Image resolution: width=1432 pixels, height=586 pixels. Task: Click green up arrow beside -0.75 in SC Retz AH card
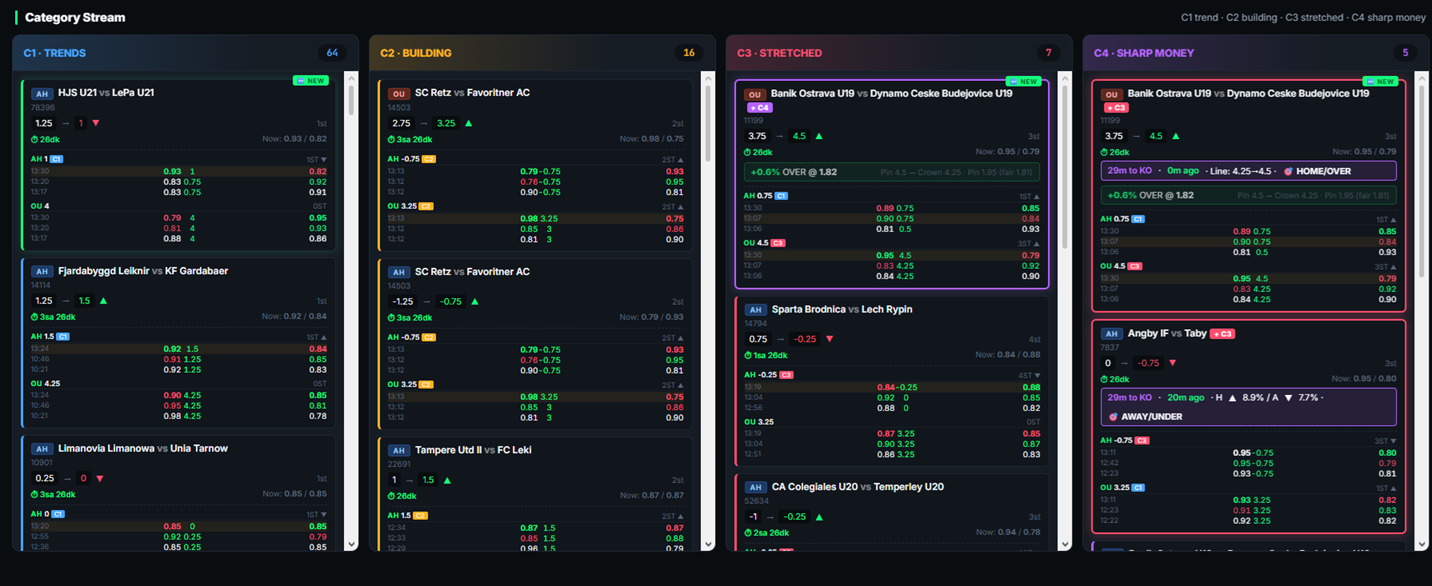[474, 301]
